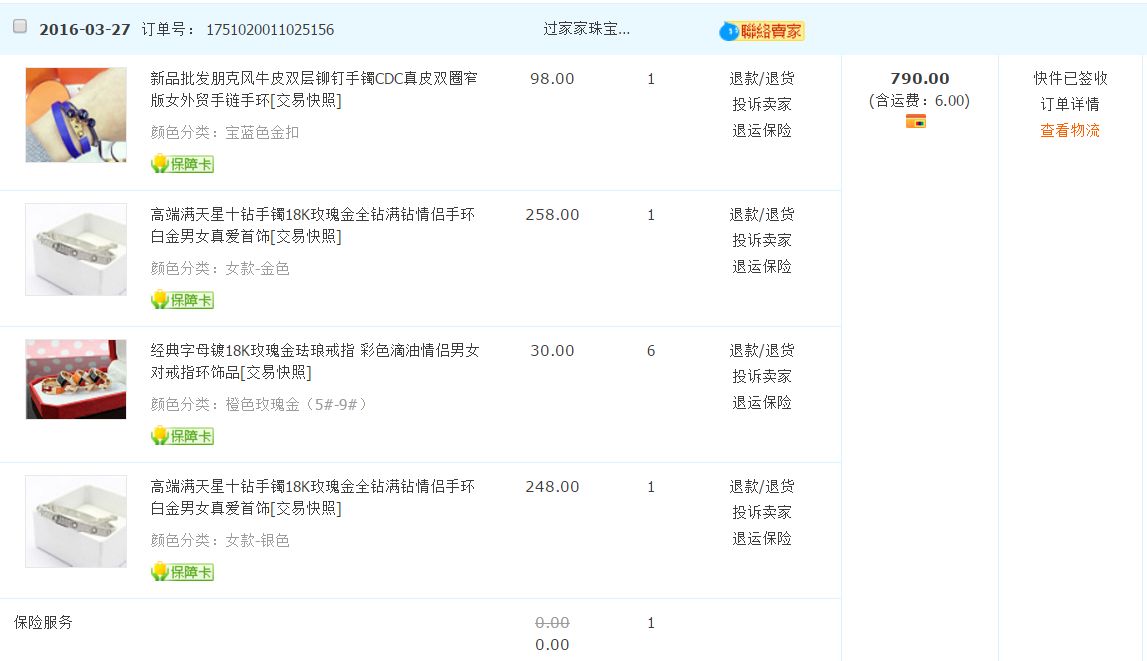Click the order total 790.00
Screen dimensions: 1147x661
tap(920, 78)
